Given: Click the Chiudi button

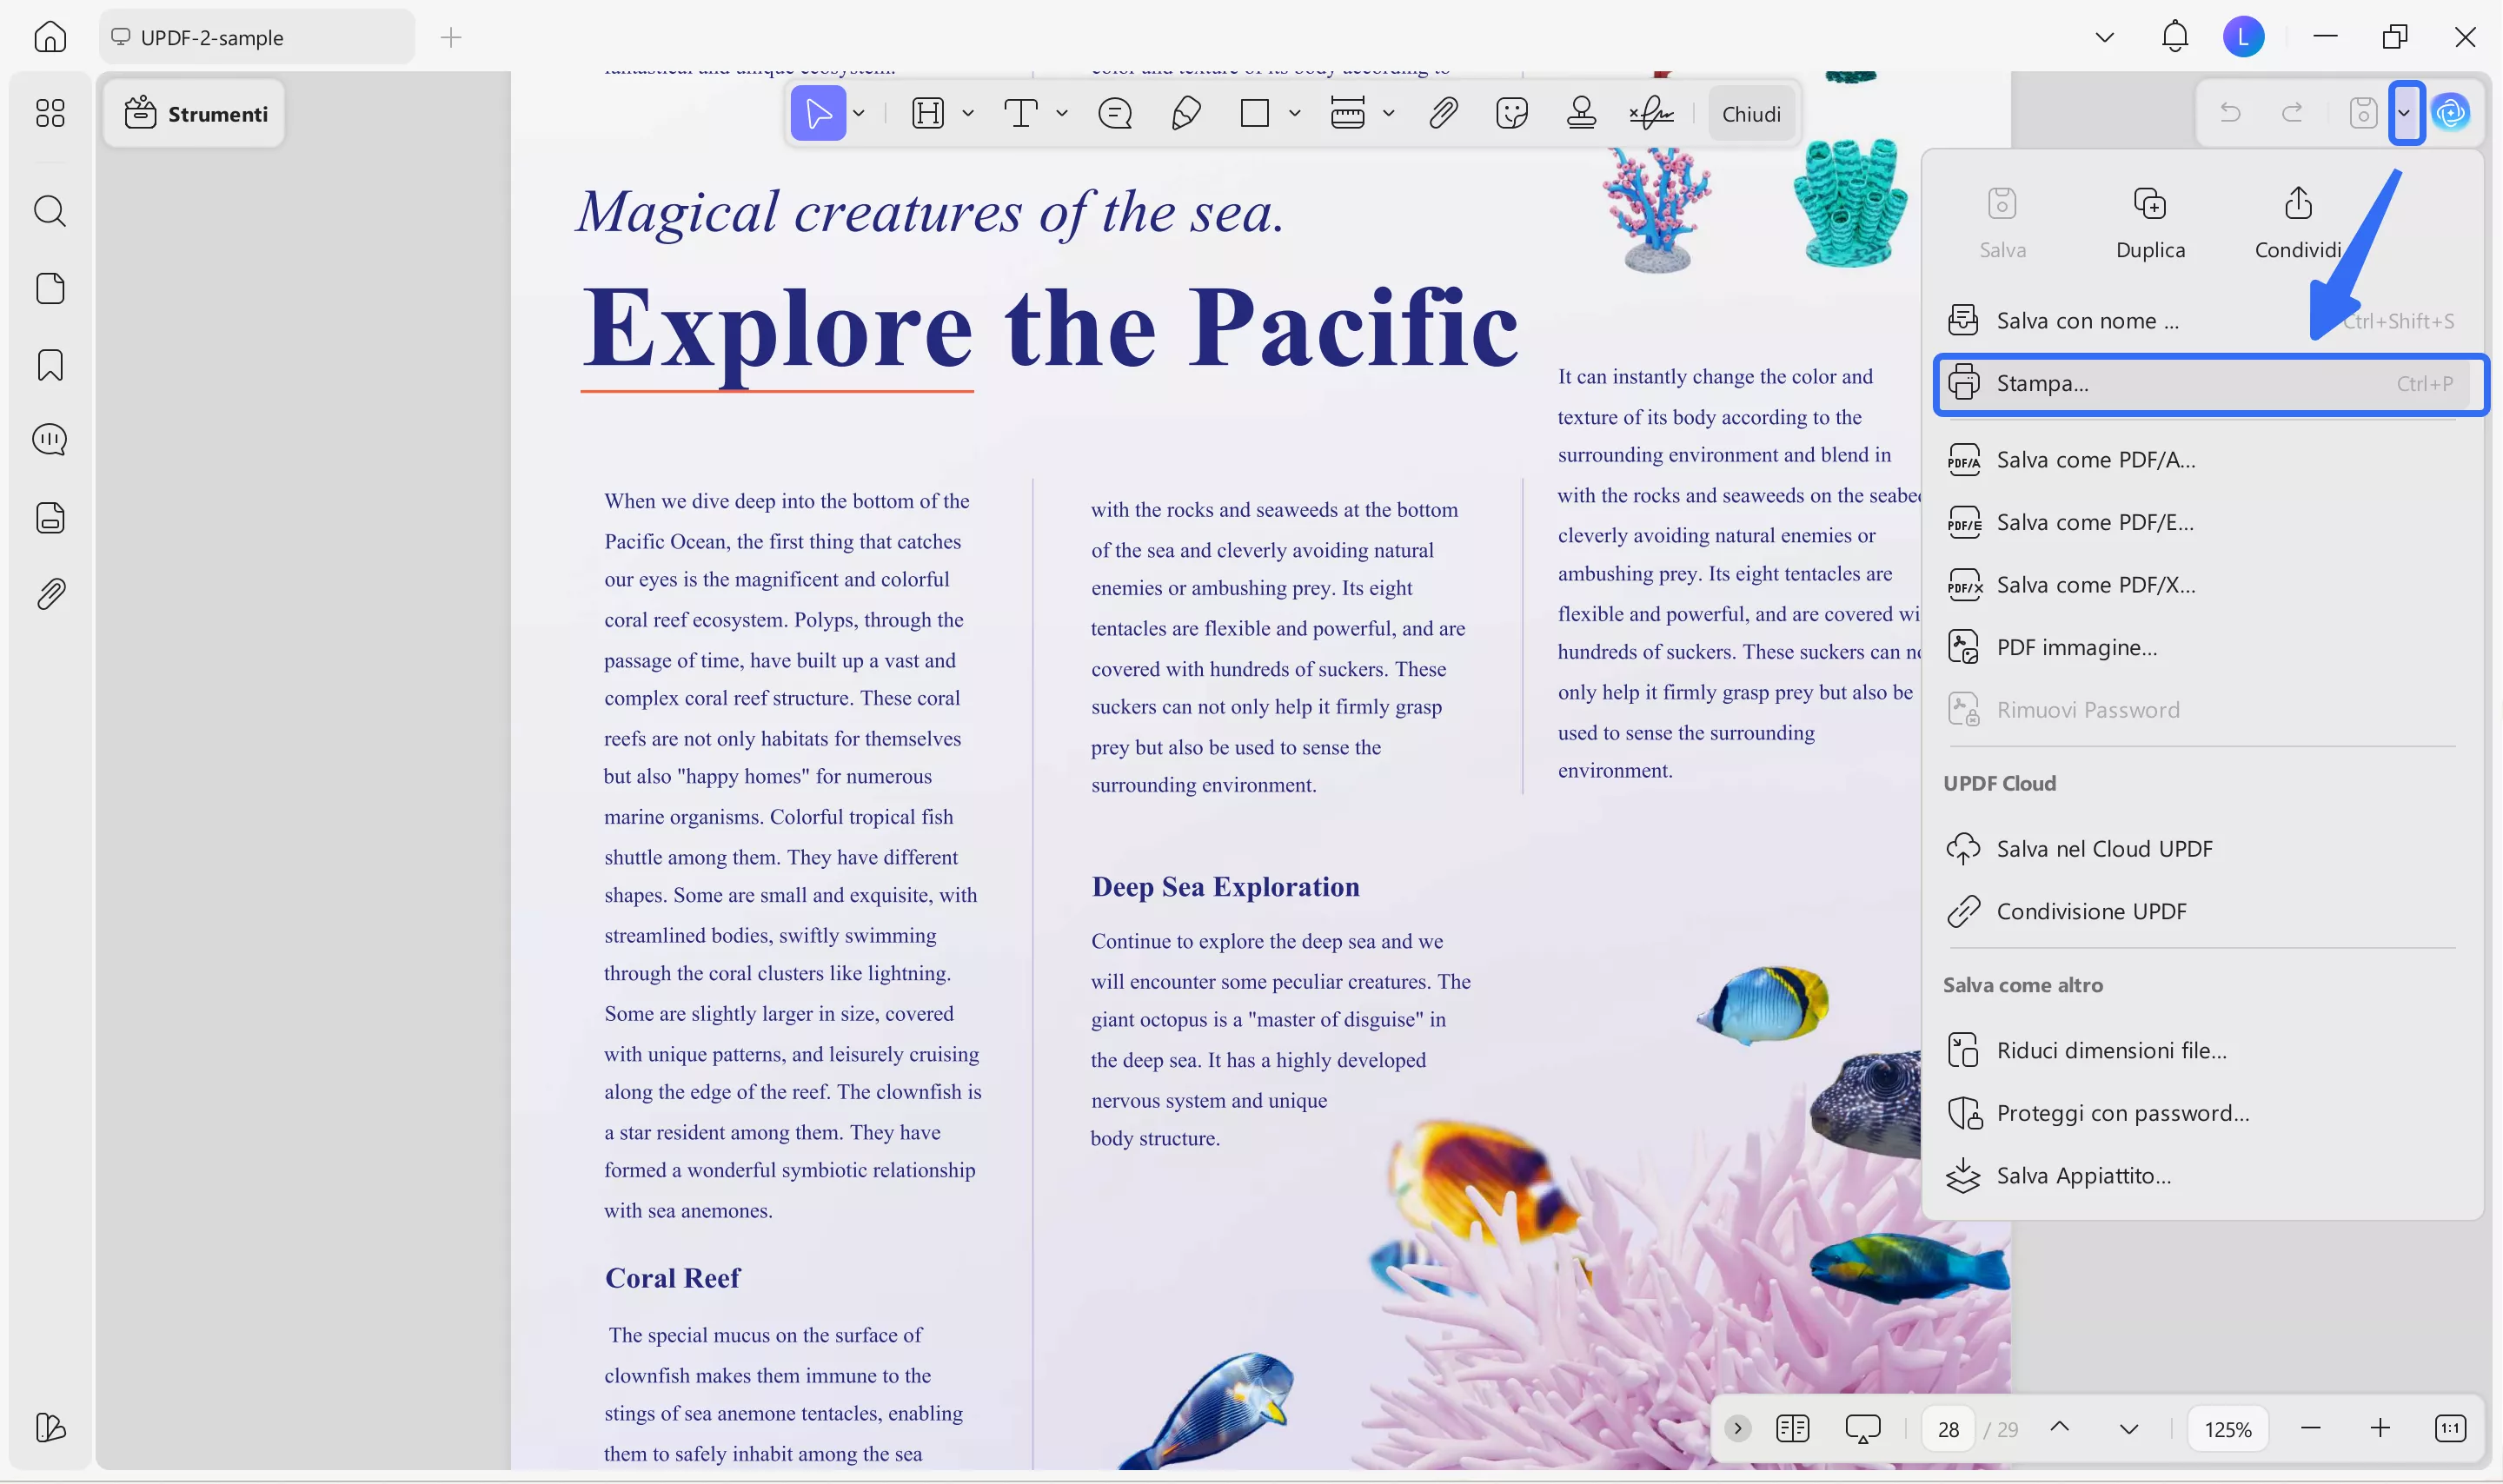Looking at the screenshot, I should tap(1751, 114).
